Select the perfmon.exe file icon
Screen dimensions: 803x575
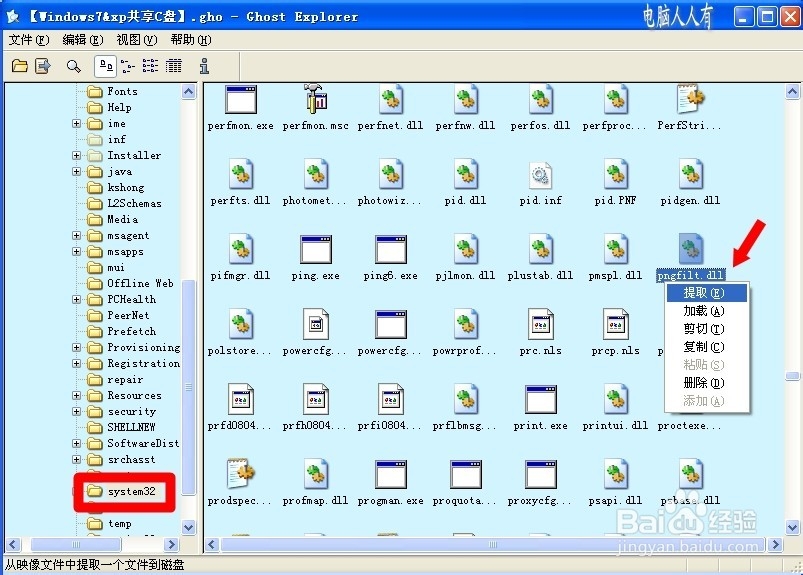(x=241, y=100)
